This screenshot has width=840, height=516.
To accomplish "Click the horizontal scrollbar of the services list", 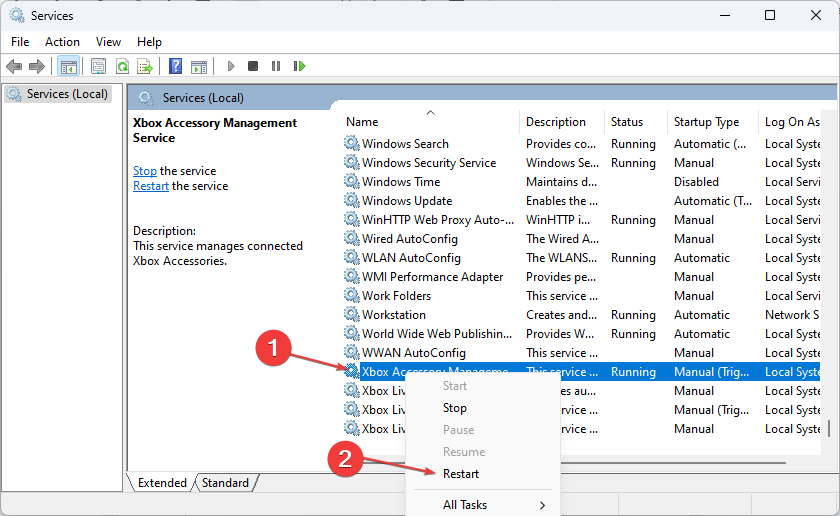I will (x=672, y=462).
